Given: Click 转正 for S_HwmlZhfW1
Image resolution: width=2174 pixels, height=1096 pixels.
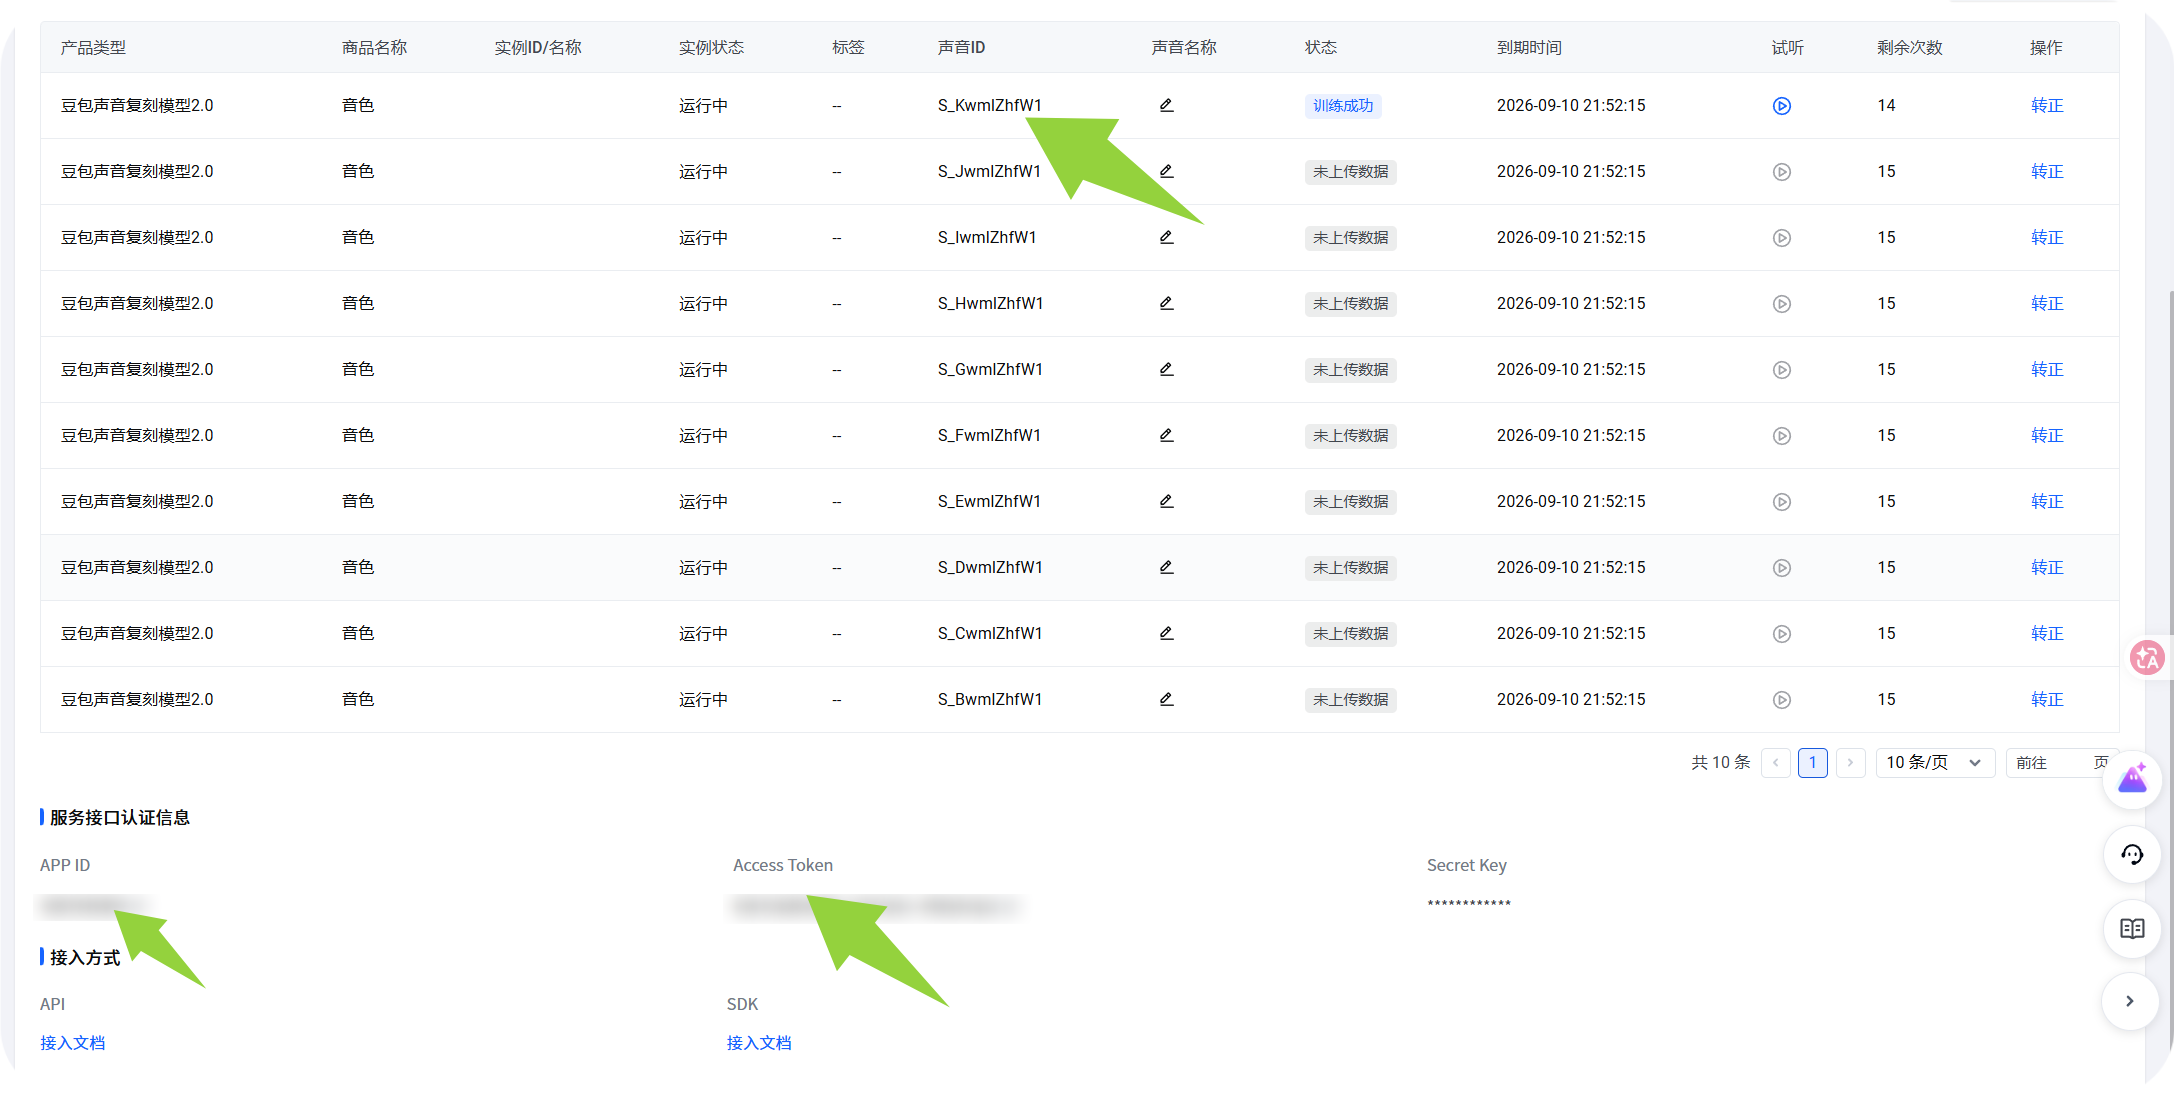Looking at the screenshot, I should pos(2047,303).
